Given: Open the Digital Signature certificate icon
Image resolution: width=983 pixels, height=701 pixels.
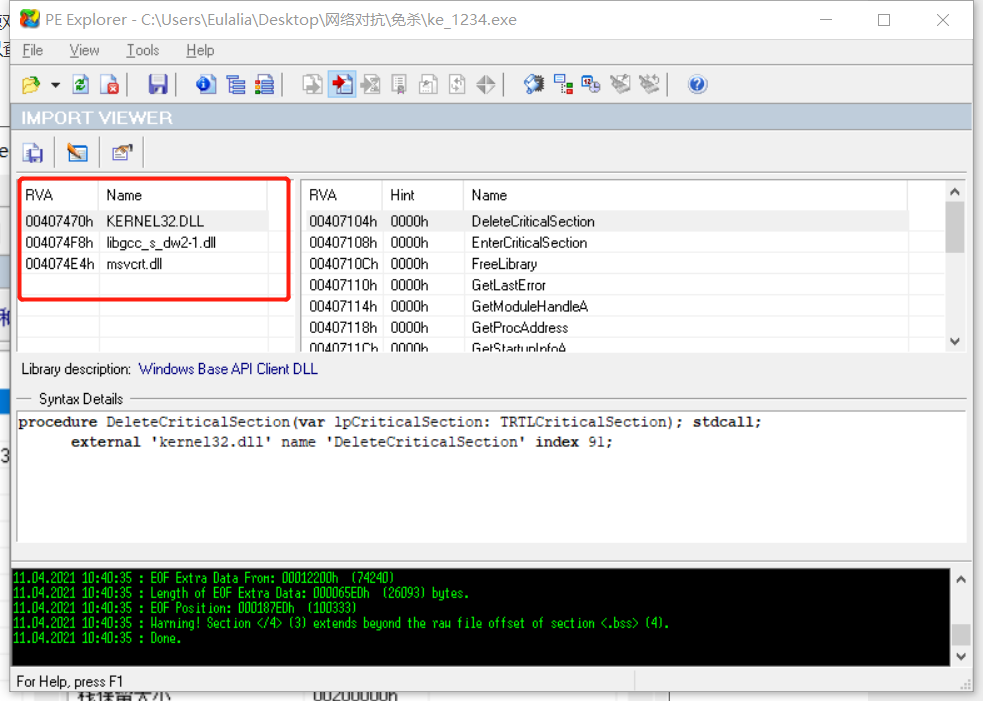Looking at the screenshot, I should click(399, 85).
